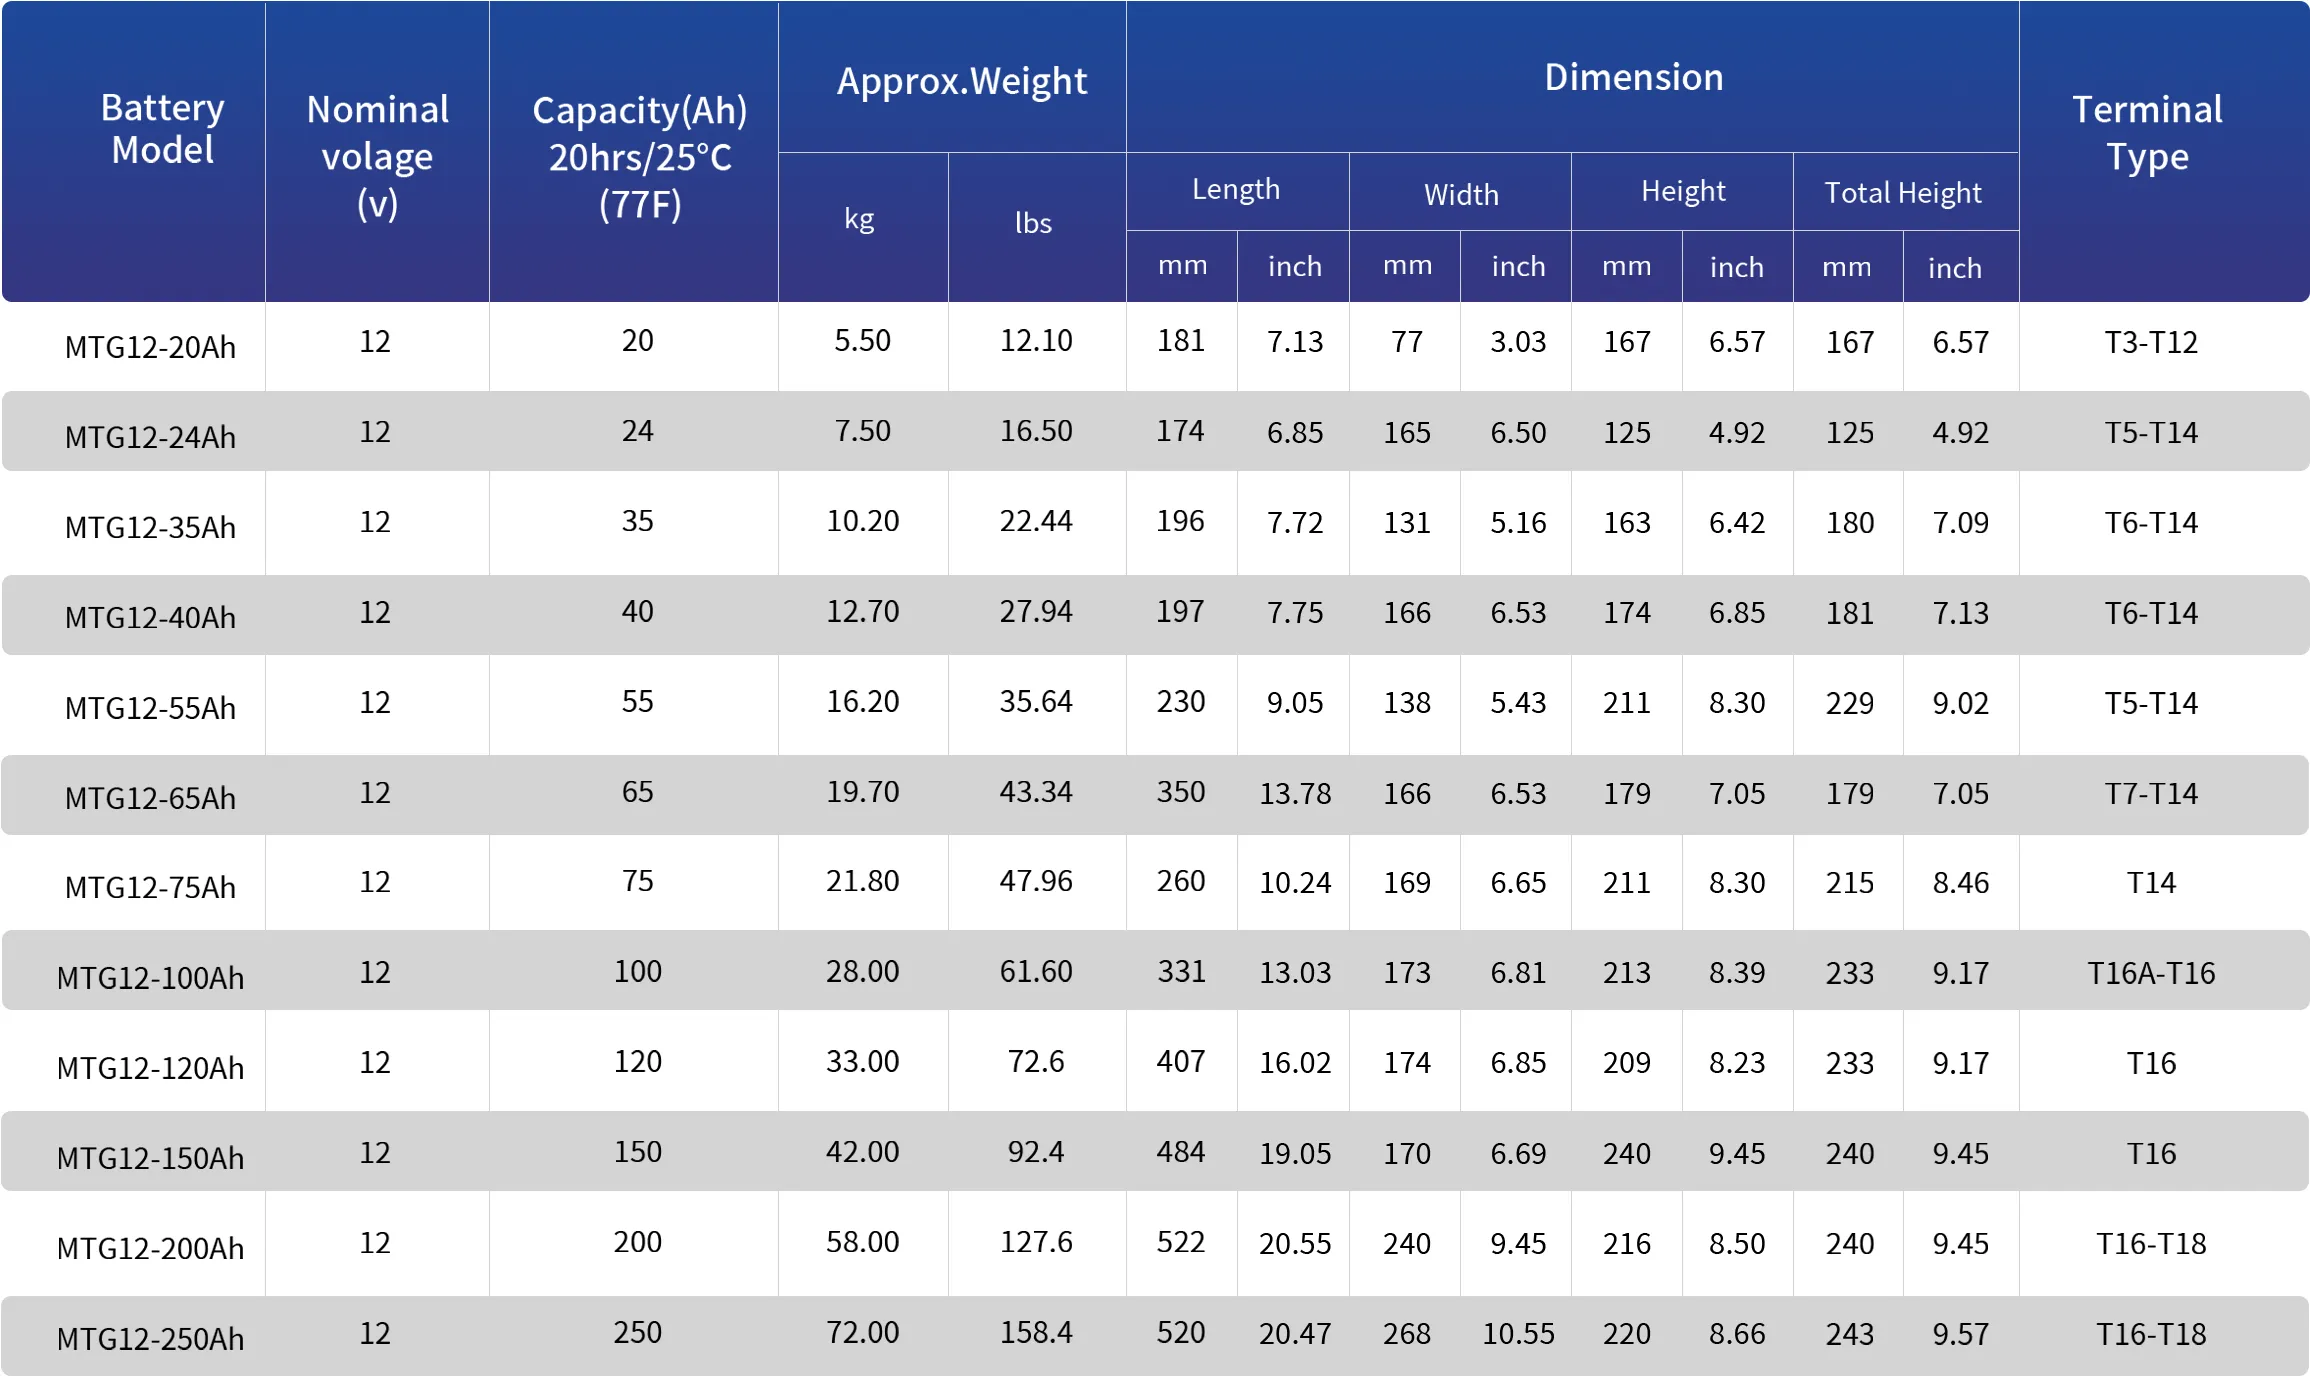
Task: Click the kg weight subheader
Action: [859, 218]
